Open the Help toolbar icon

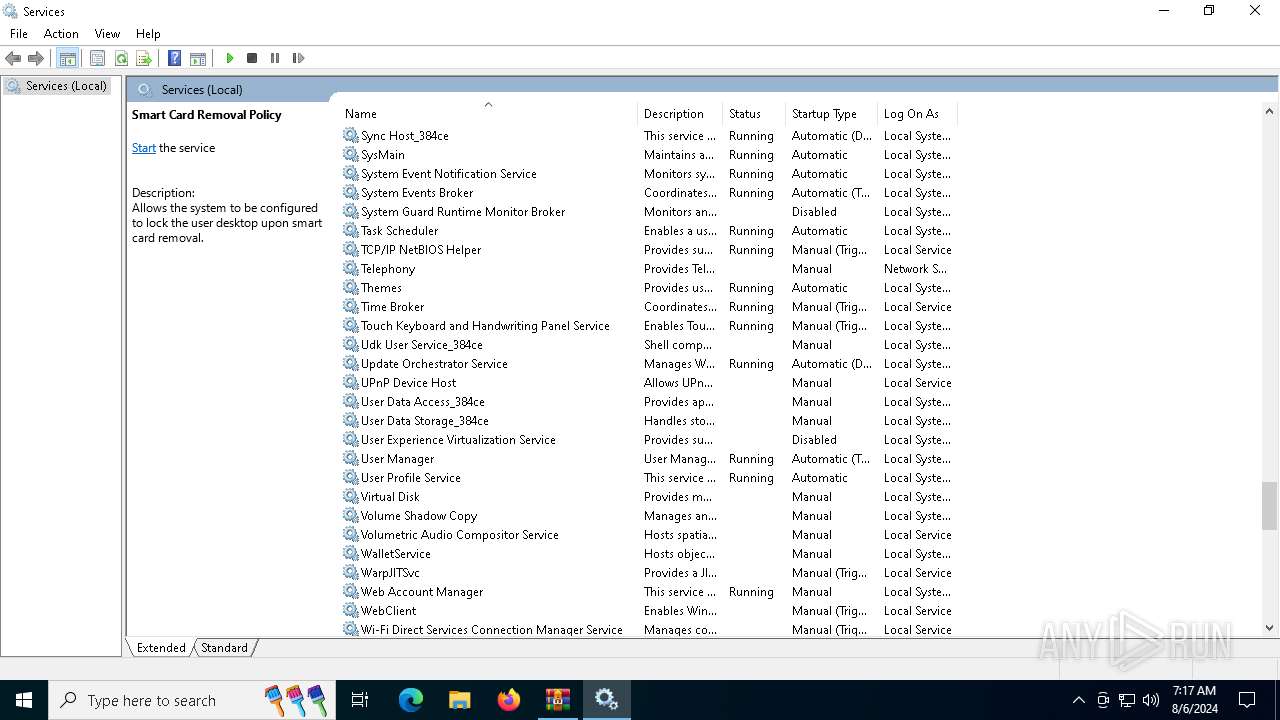pyautogui.click(x=175, y=58)
